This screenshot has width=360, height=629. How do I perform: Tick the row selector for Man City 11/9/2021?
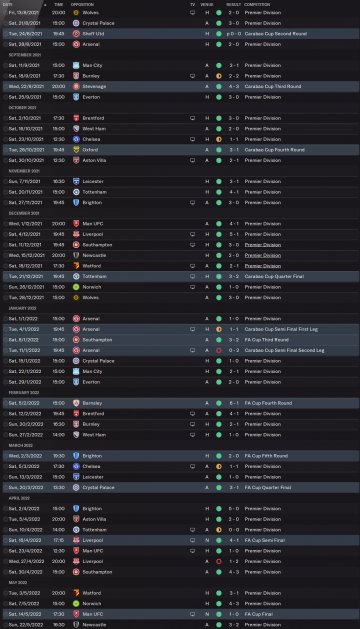tap(5, 65)
